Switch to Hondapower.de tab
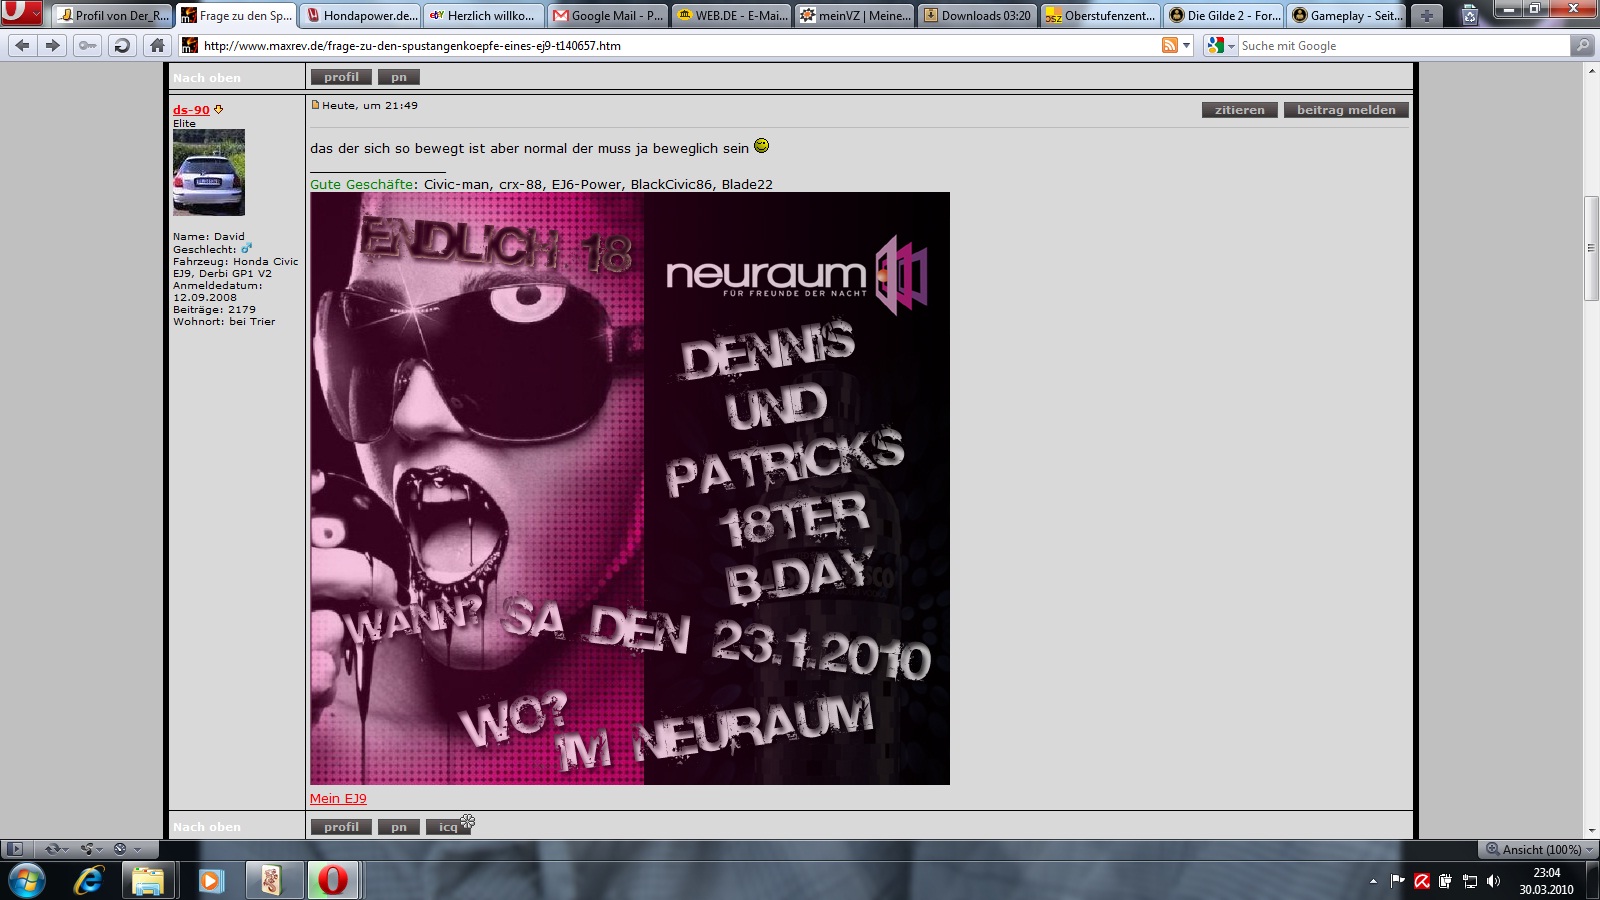The image size is (1600, 900). point(361,15)
